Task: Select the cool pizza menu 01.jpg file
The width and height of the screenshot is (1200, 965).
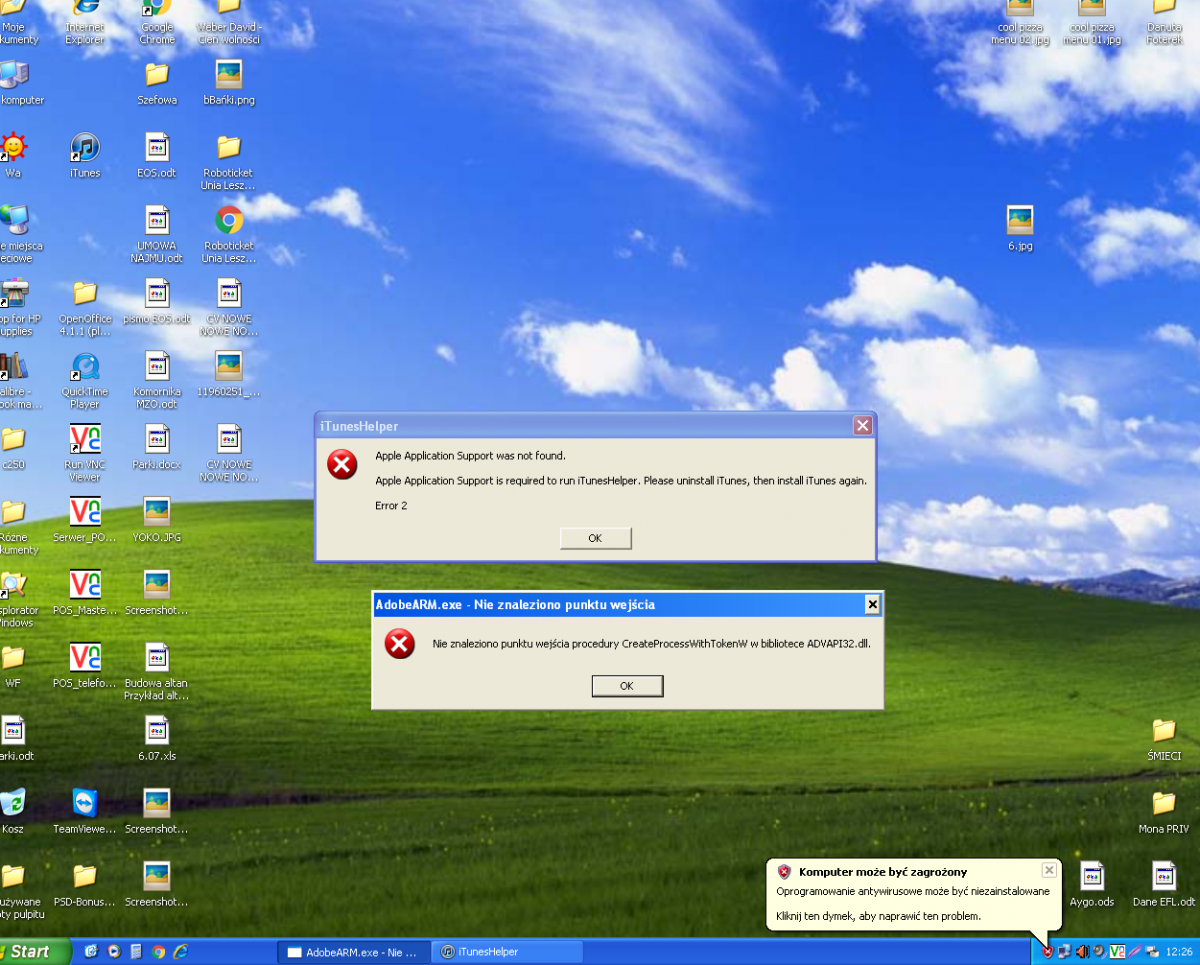Action: (x=1092, y=23)
